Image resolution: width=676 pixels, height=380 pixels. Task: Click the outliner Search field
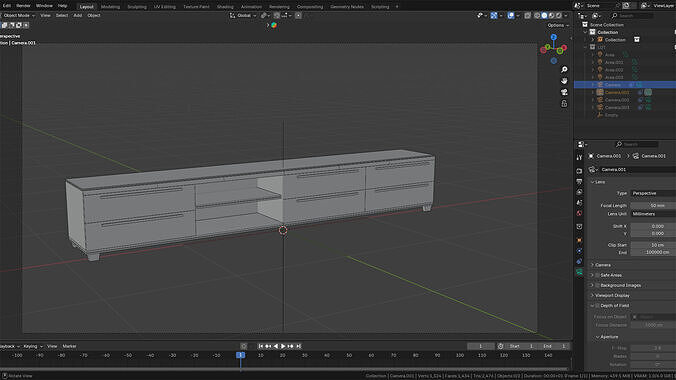point(632,16)
